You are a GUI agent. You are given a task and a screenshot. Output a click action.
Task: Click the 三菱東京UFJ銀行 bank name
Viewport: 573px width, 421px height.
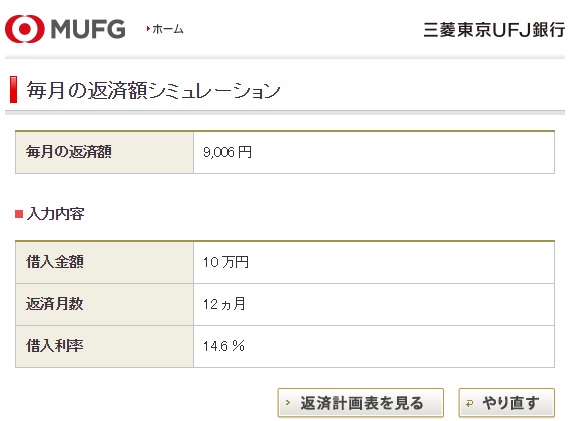click(x=494, y=30)
